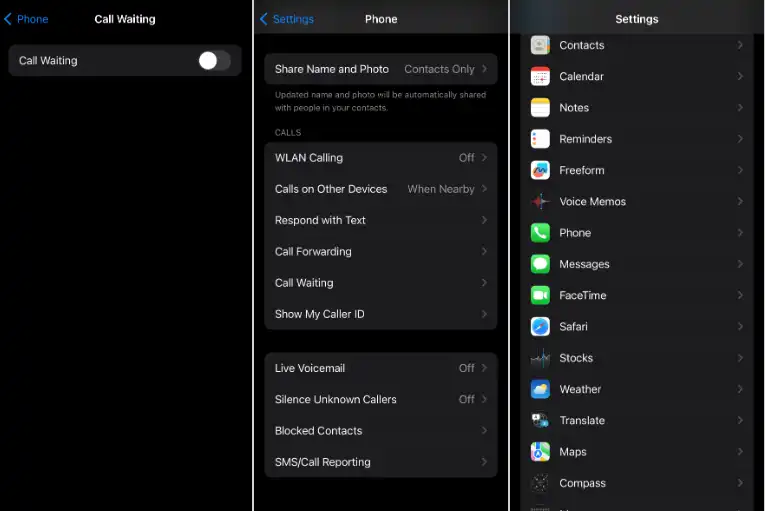Tap the Contacts app icon
The width and height of the screenshot is (765, 511).
[540, 45]
